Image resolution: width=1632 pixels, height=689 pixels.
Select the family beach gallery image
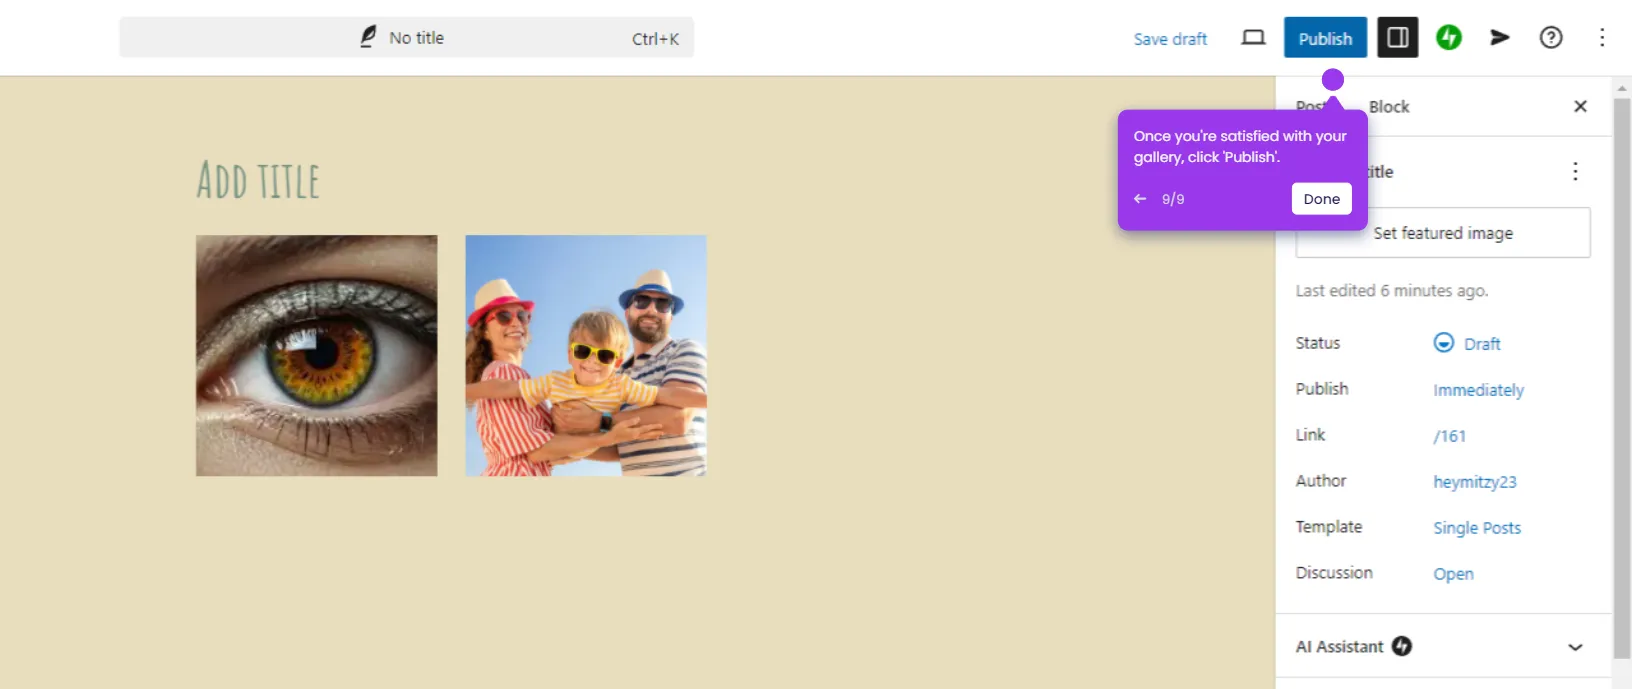click(x=586, y=355)
